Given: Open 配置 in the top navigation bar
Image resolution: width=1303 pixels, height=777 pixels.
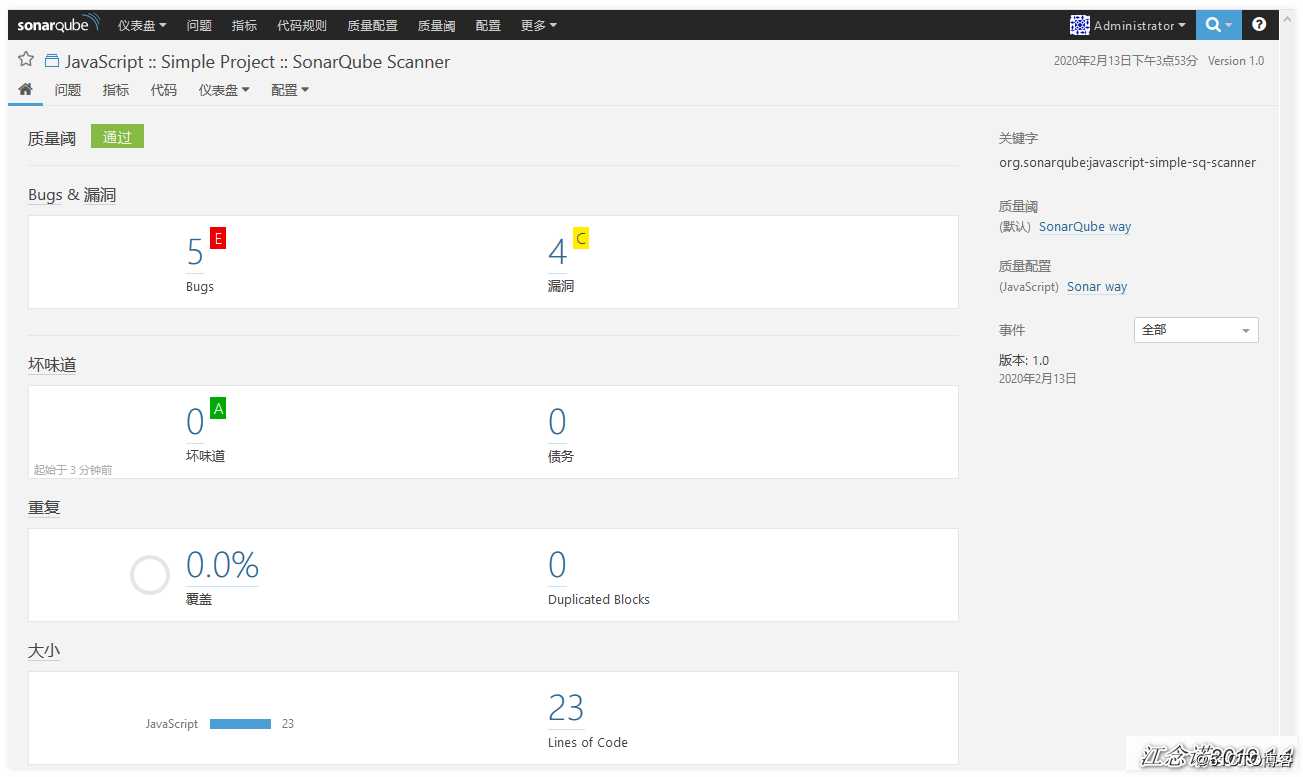Looking at the screenshot, I should [x=488, y=25].
